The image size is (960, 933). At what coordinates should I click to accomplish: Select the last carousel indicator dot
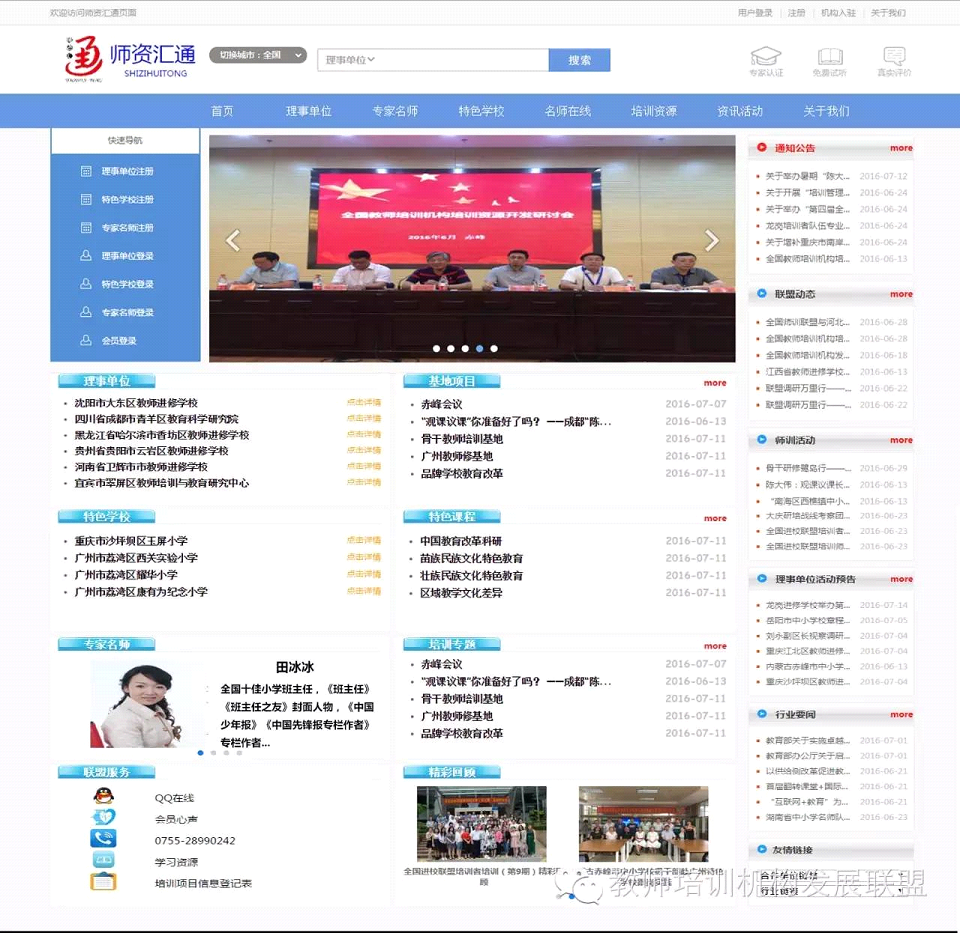(x=494, y=348)
